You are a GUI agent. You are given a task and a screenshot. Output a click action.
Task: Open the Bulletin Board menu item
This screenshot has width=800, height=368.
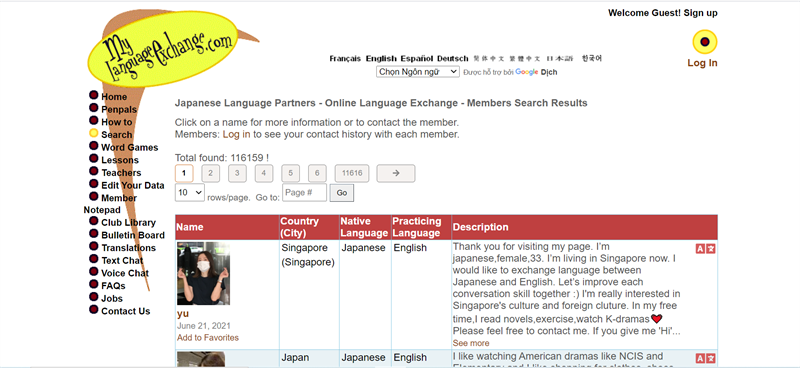[133, 235]
